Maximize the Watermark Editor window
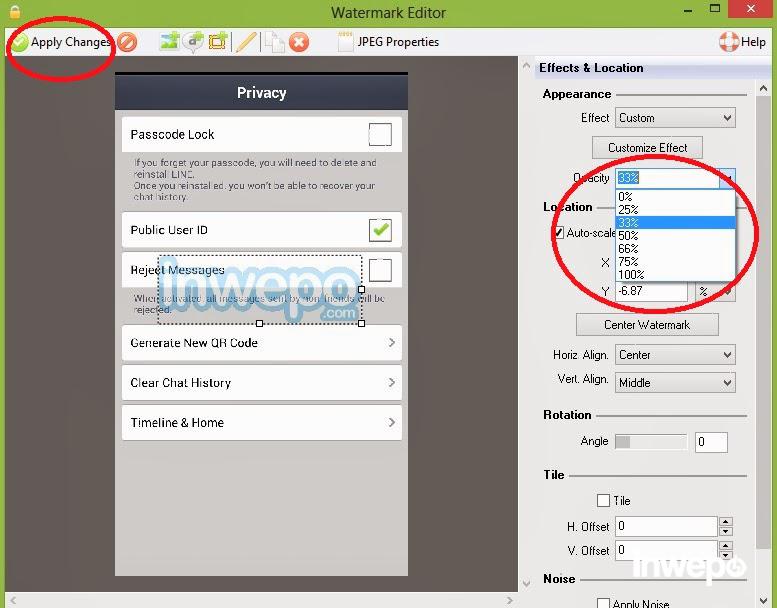The image size is (777, 608). (x=715, y=9)
